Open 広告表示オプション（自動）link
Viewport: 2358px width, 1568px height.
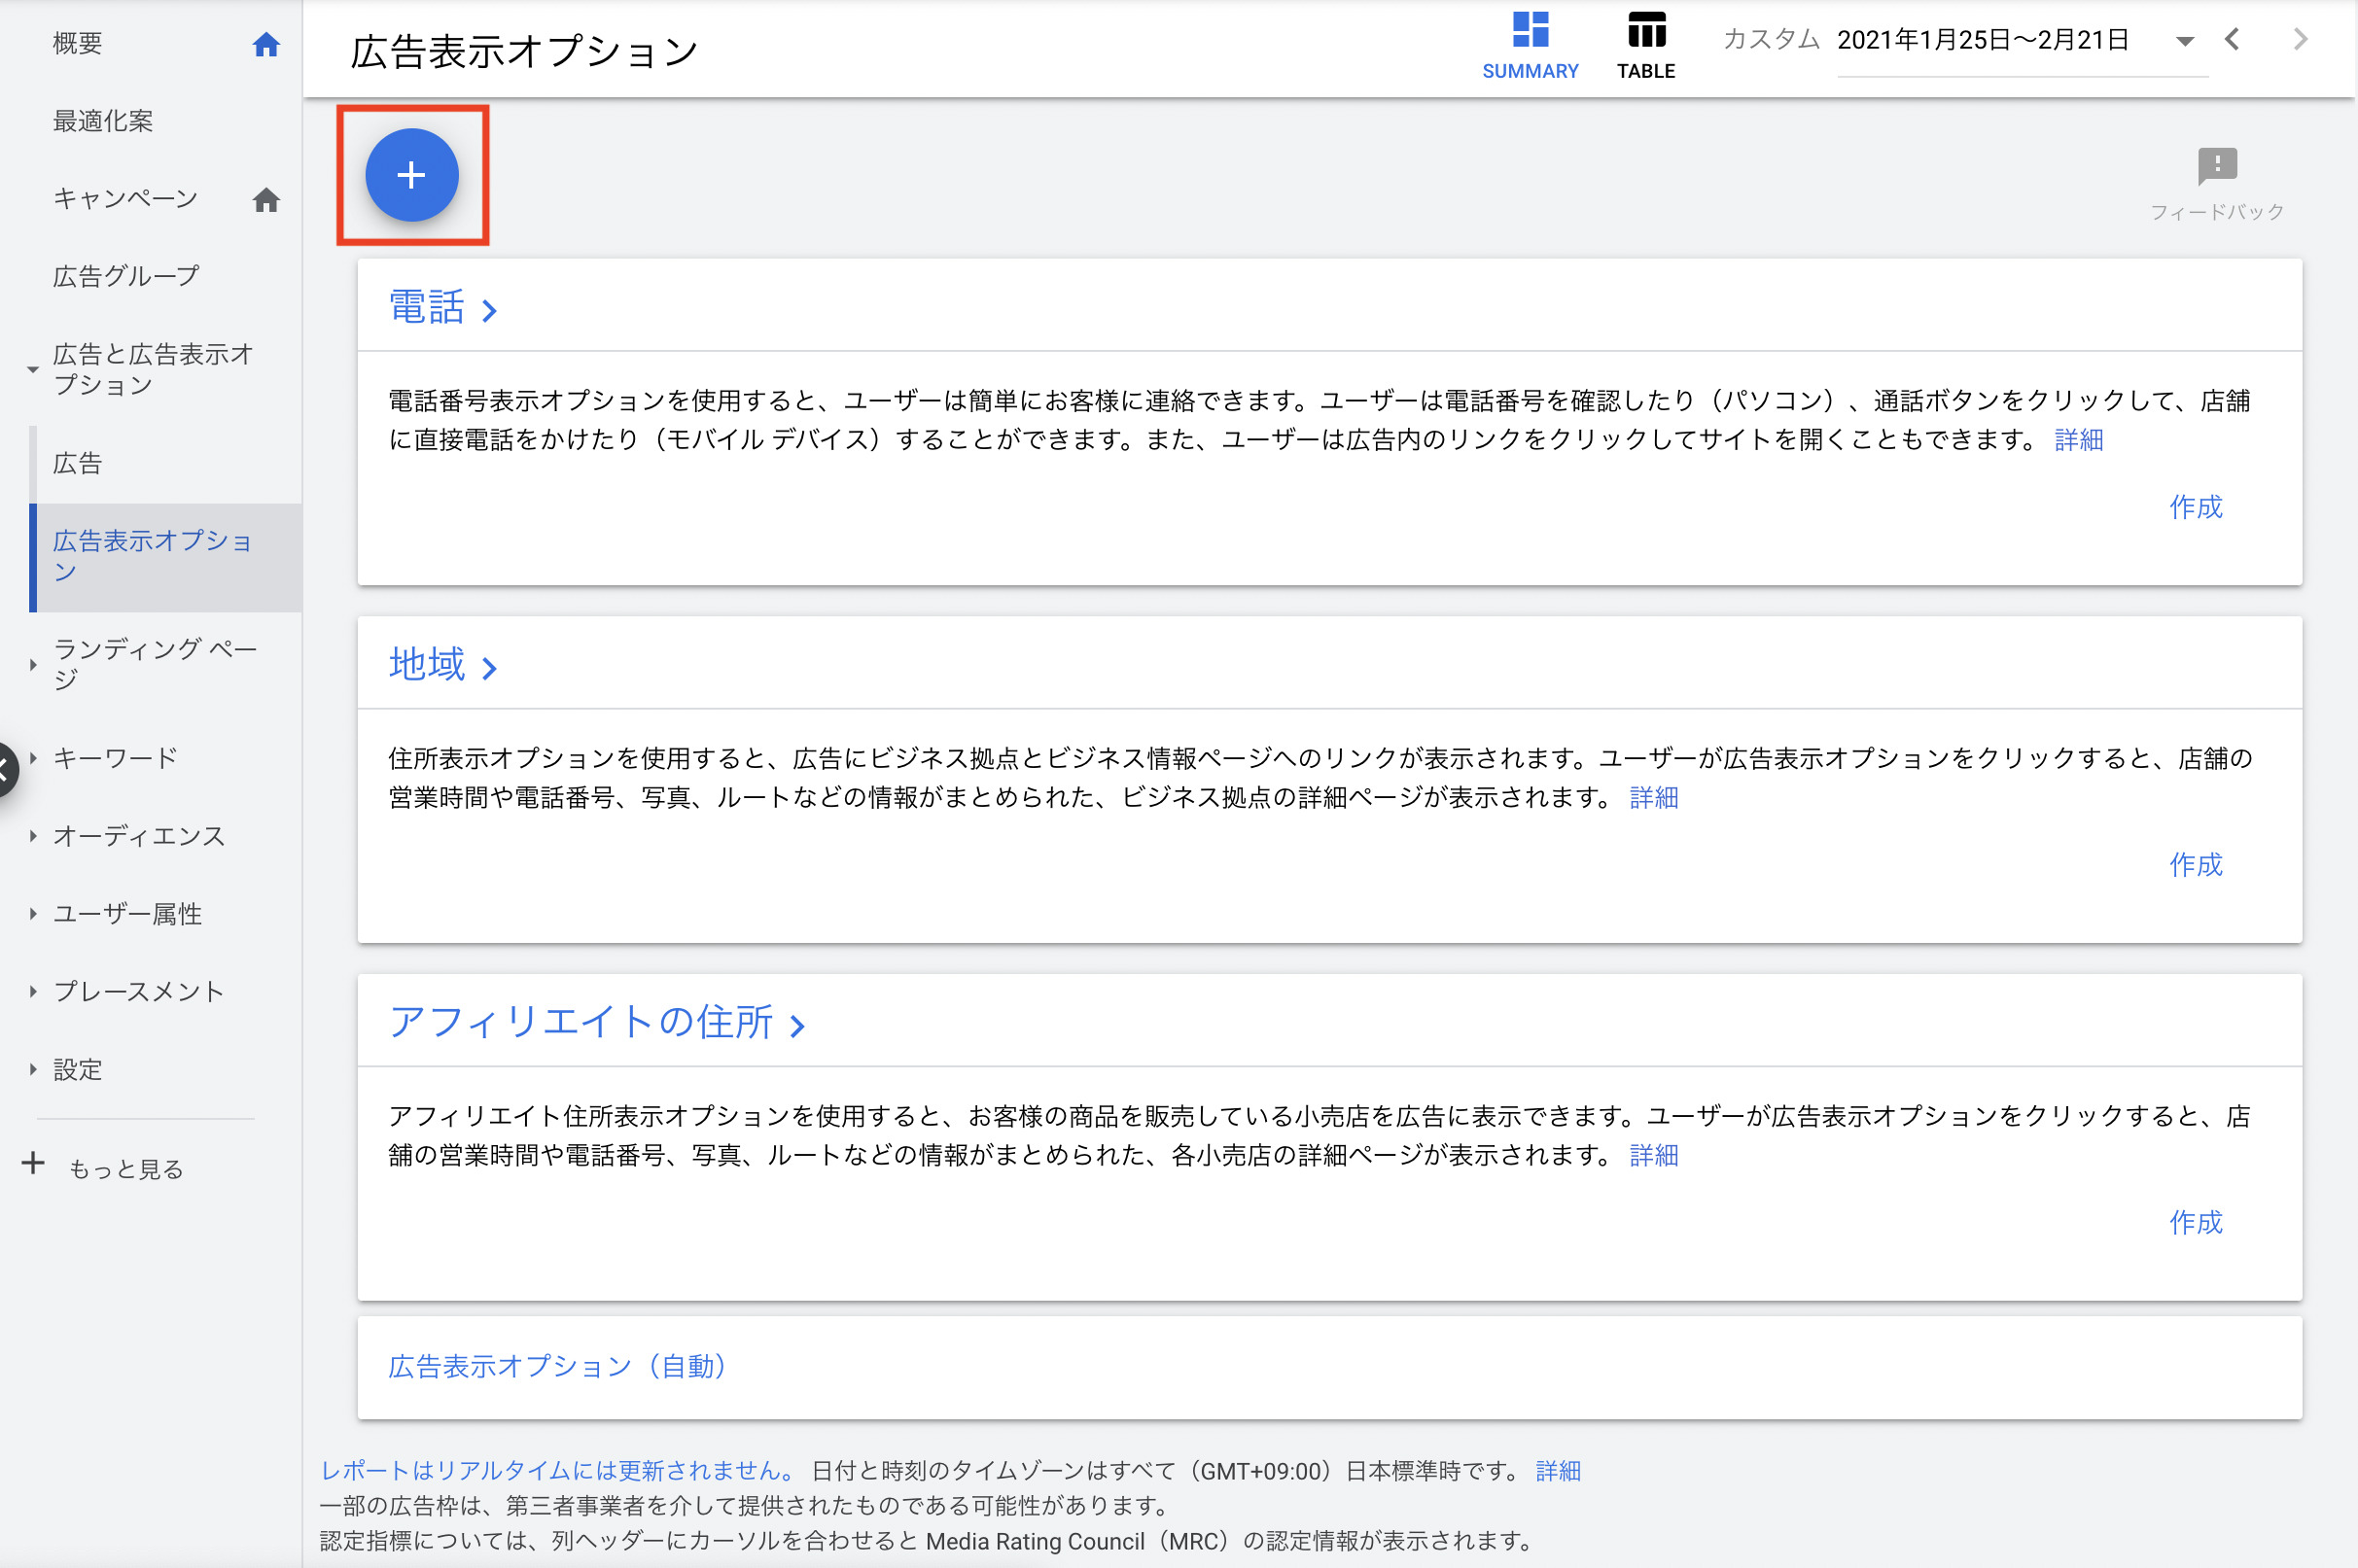tap(557, 1366)
